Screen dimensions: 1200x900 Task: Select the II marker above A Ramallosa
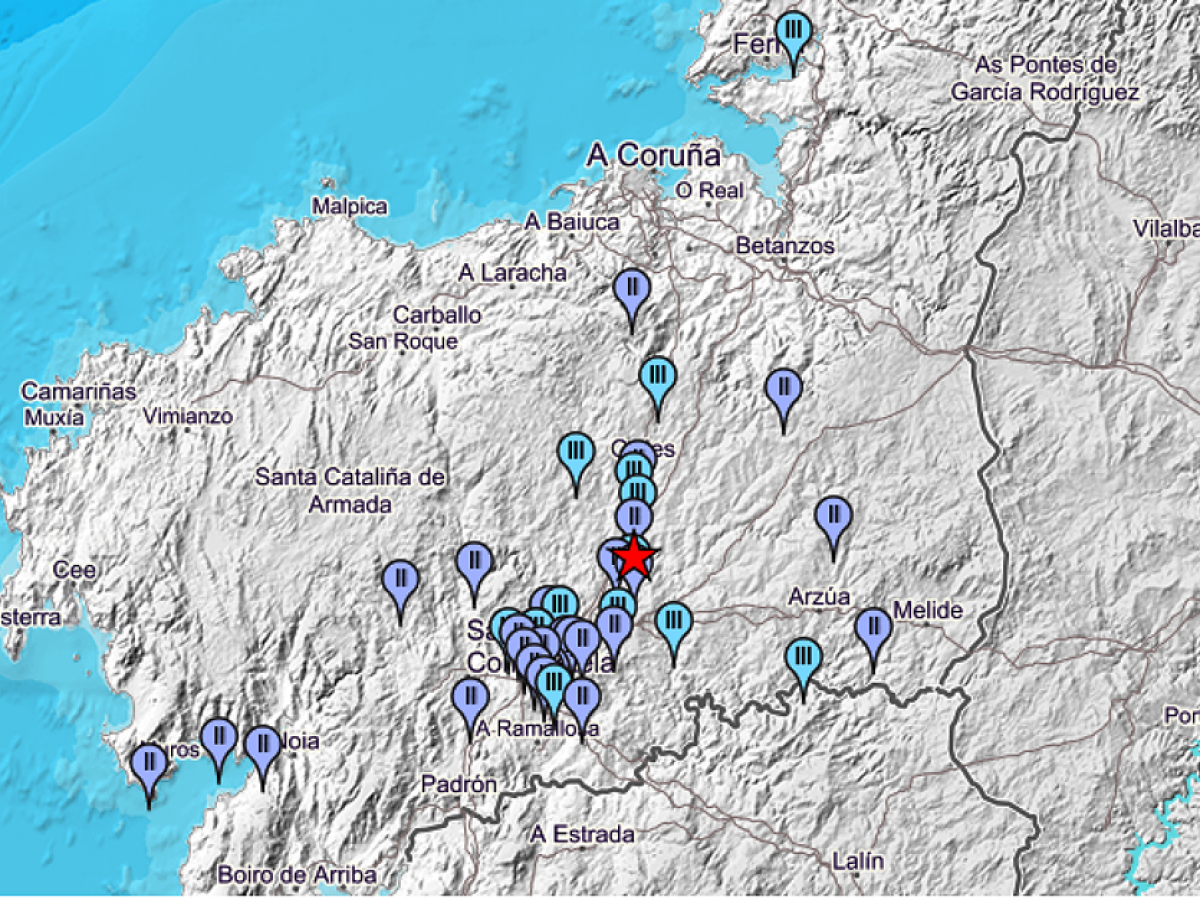pos(470,696)
